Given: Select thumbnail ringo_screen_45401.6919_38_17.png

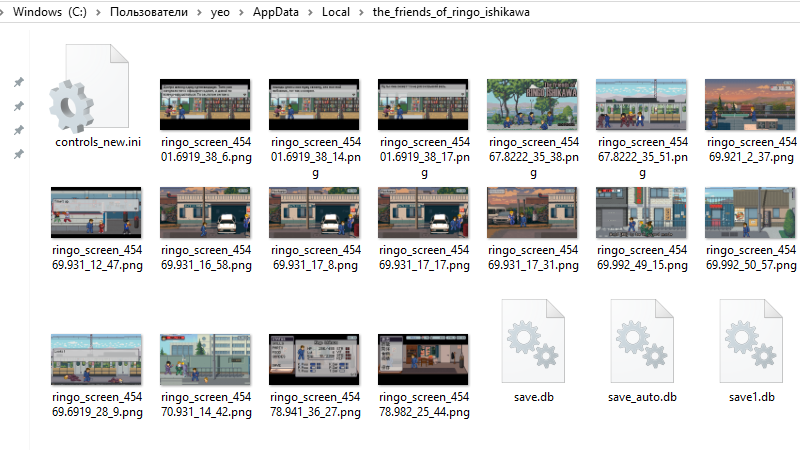Looking at the screenshot, I should 423,105.
